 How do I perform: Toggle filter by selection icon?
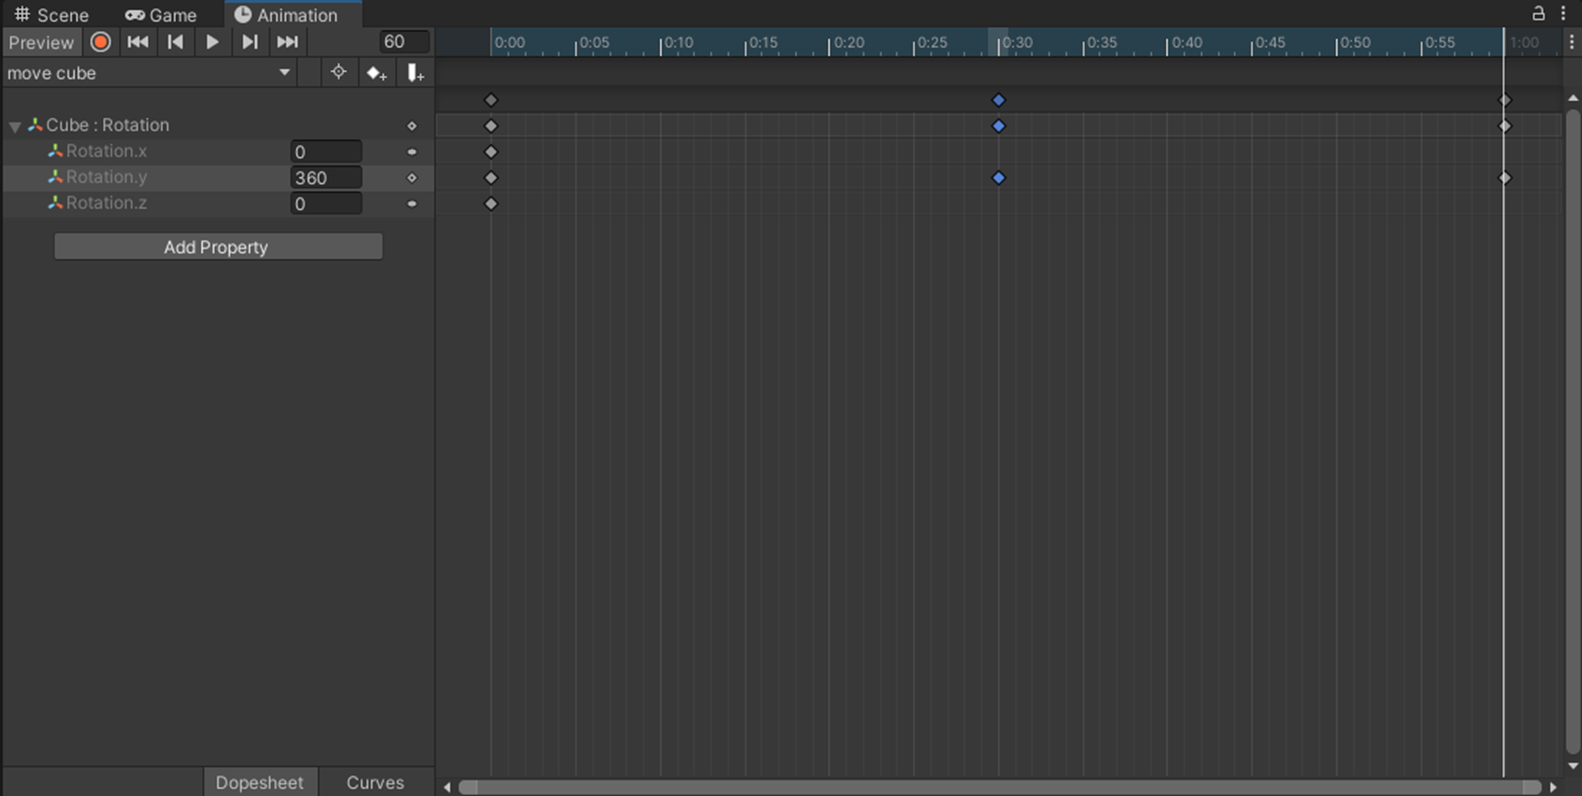pyautogui.click(x=338, y=72)
